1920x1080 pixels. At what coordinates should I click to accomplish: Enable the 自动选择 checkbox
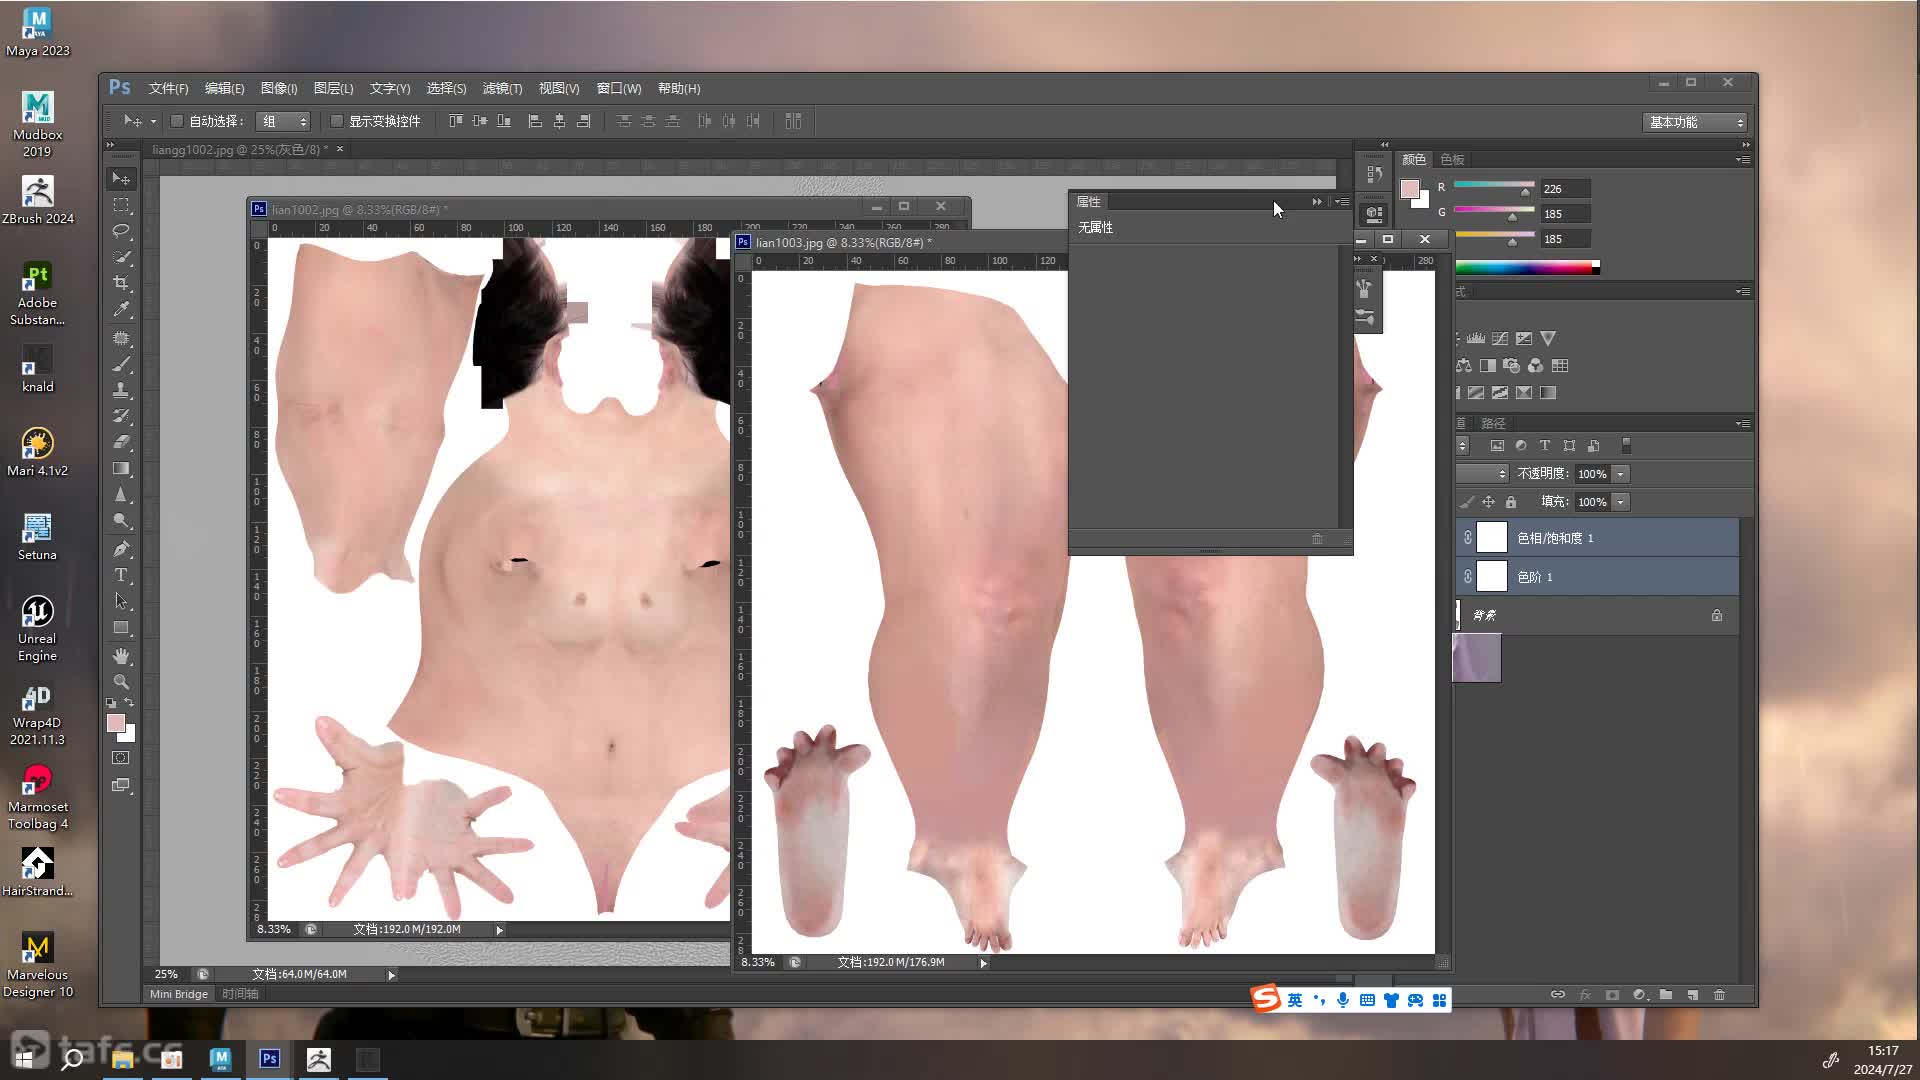[x=177, y=121]
